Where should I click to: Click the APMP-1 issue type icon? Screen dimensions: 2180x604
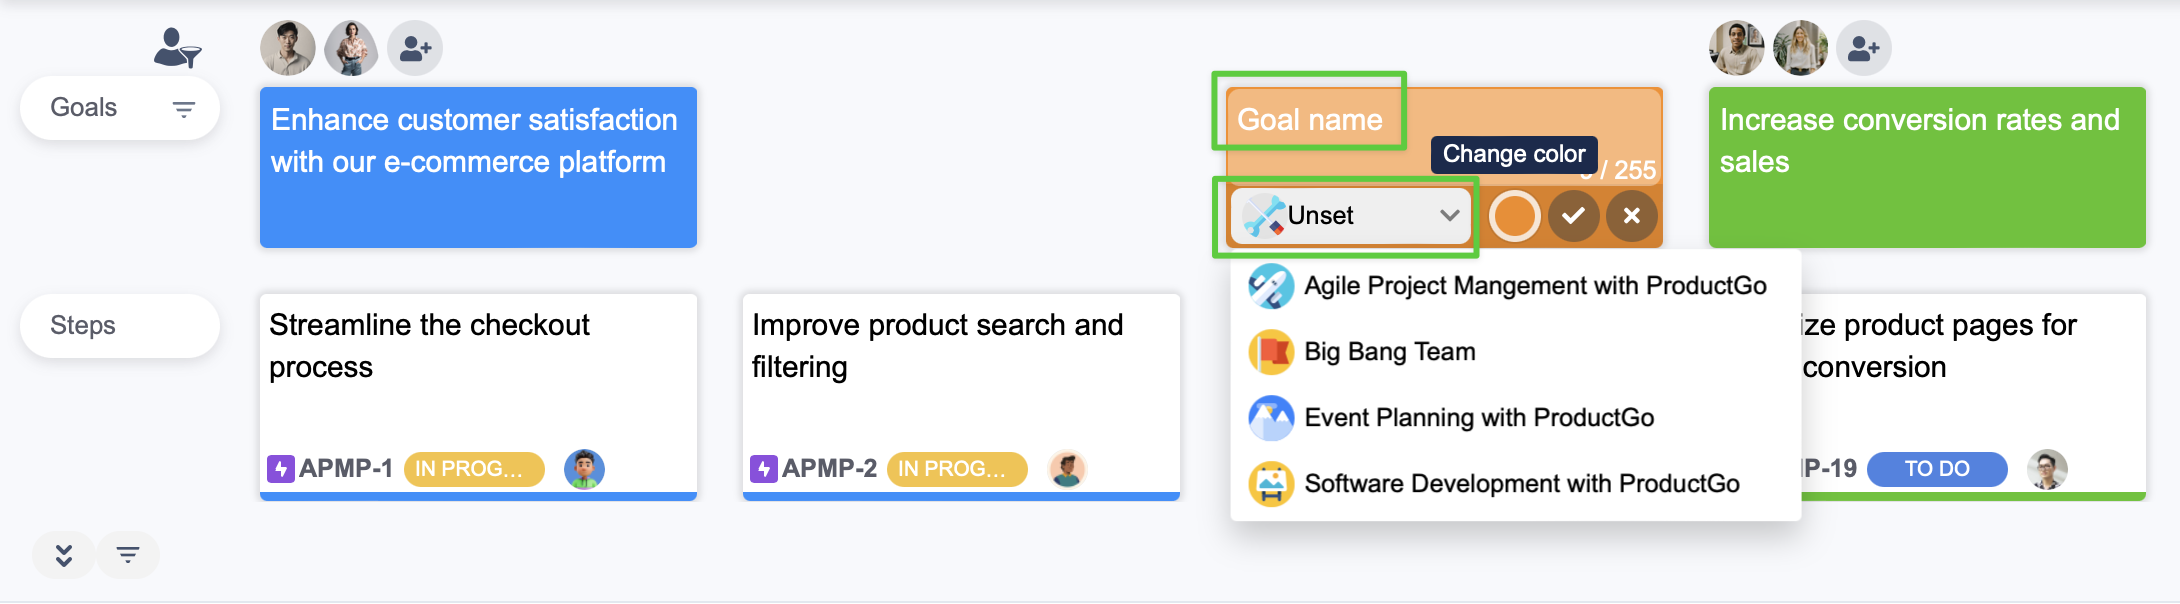(281, 468)
